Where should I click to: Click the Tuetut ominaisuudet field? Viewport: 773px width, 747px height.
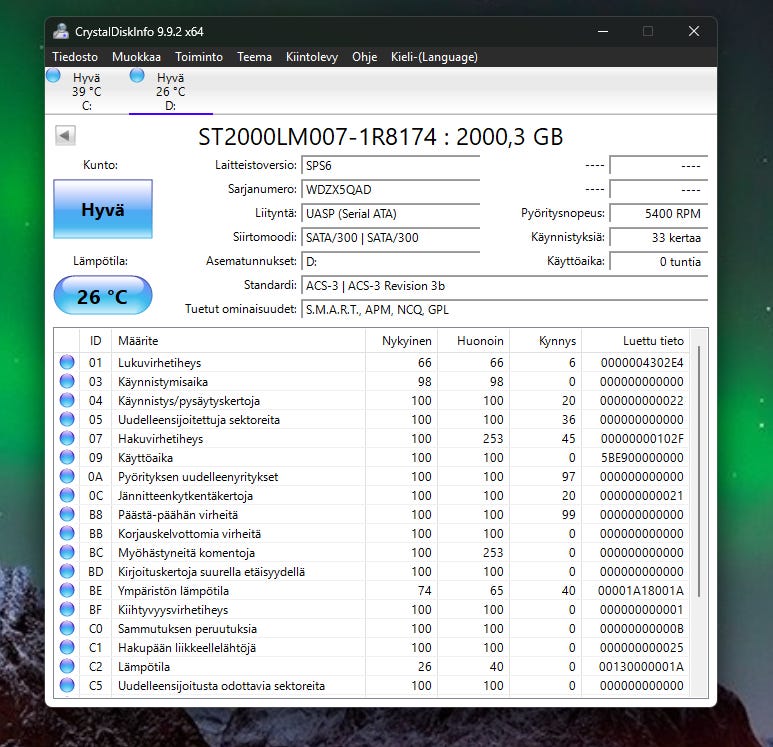[505, 309]
